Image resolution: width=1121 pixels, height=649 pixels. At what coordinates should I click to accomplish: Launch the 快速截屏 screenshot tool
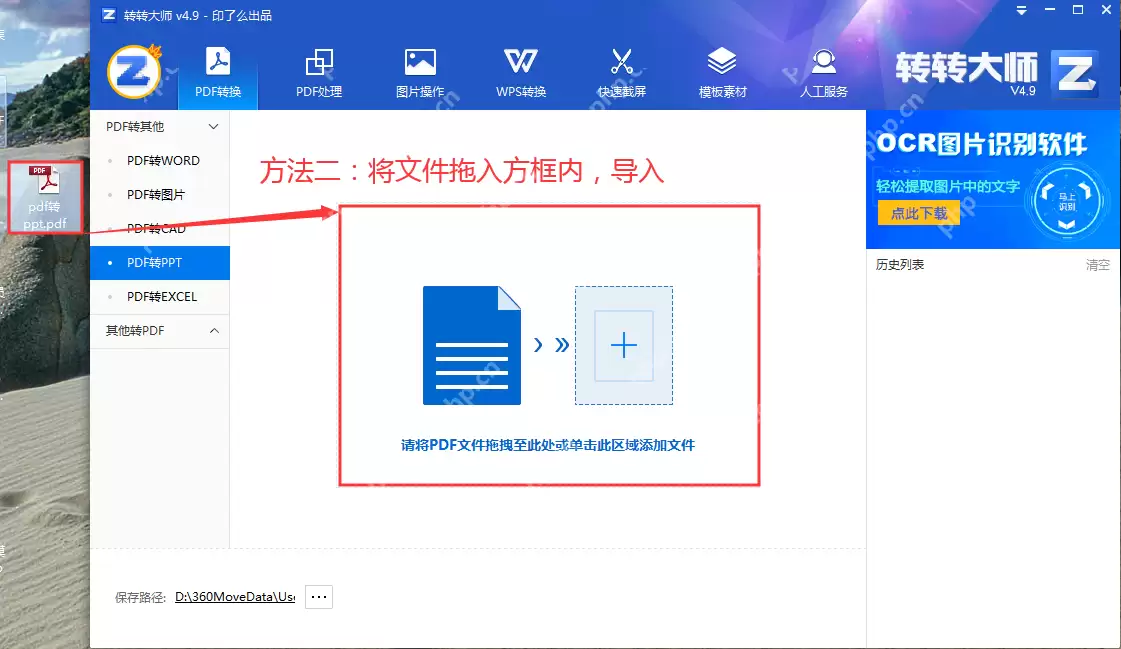pos(621,70)
